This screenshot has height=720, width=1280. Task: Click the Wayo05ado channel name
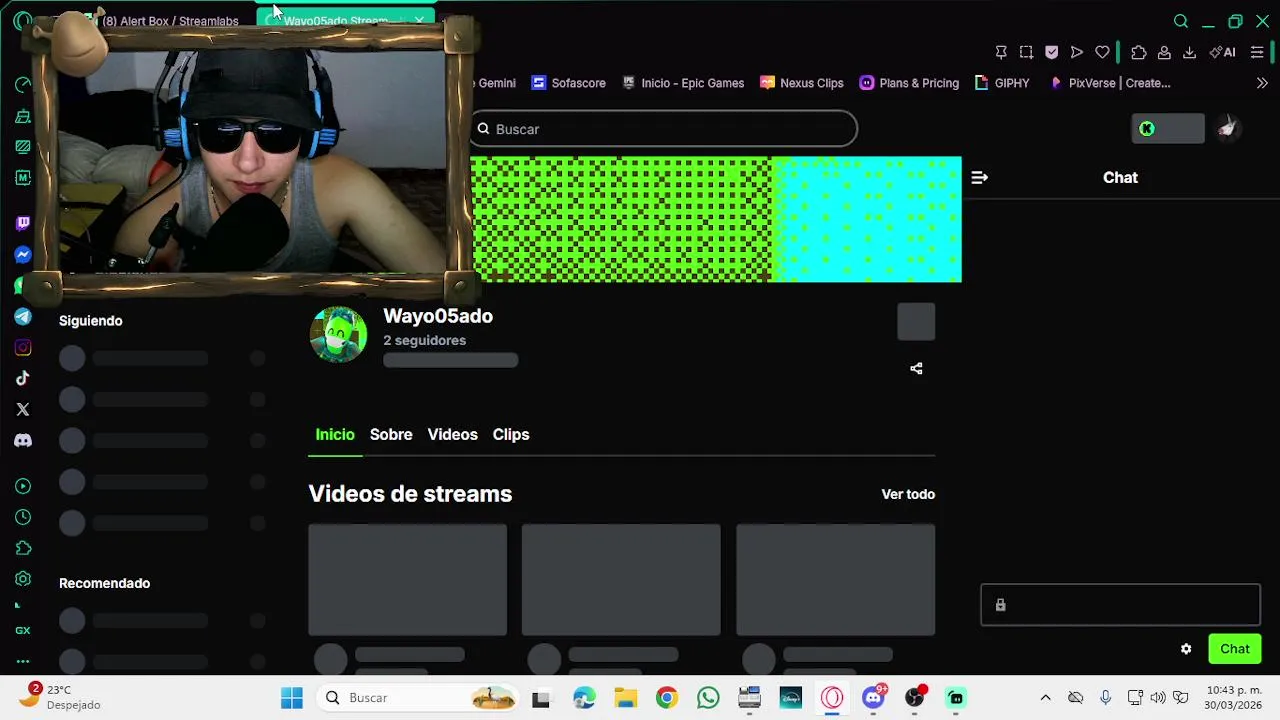438,316
